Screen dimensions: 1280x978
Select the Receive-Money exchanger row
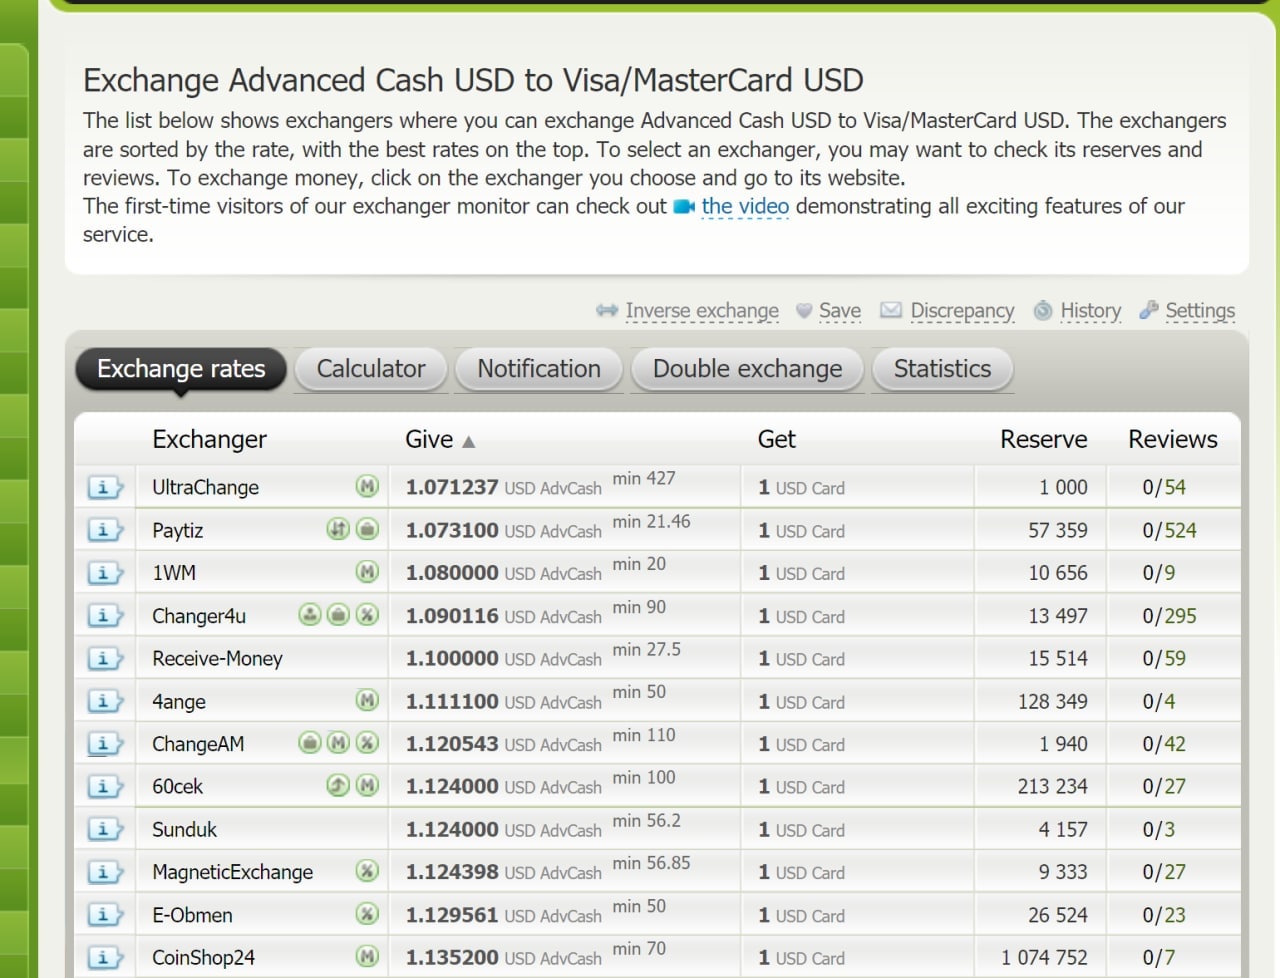217,659
